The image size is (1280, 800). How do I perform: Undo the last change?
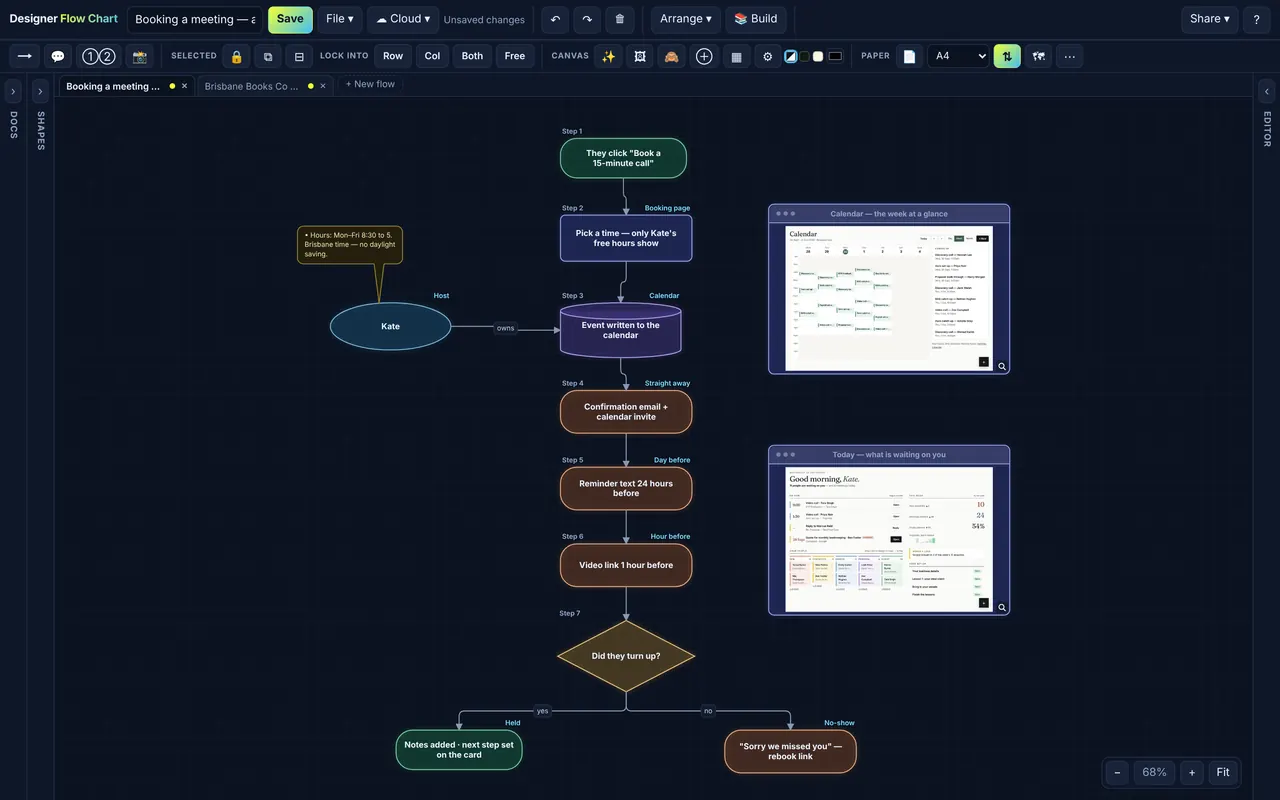[556, 19]
